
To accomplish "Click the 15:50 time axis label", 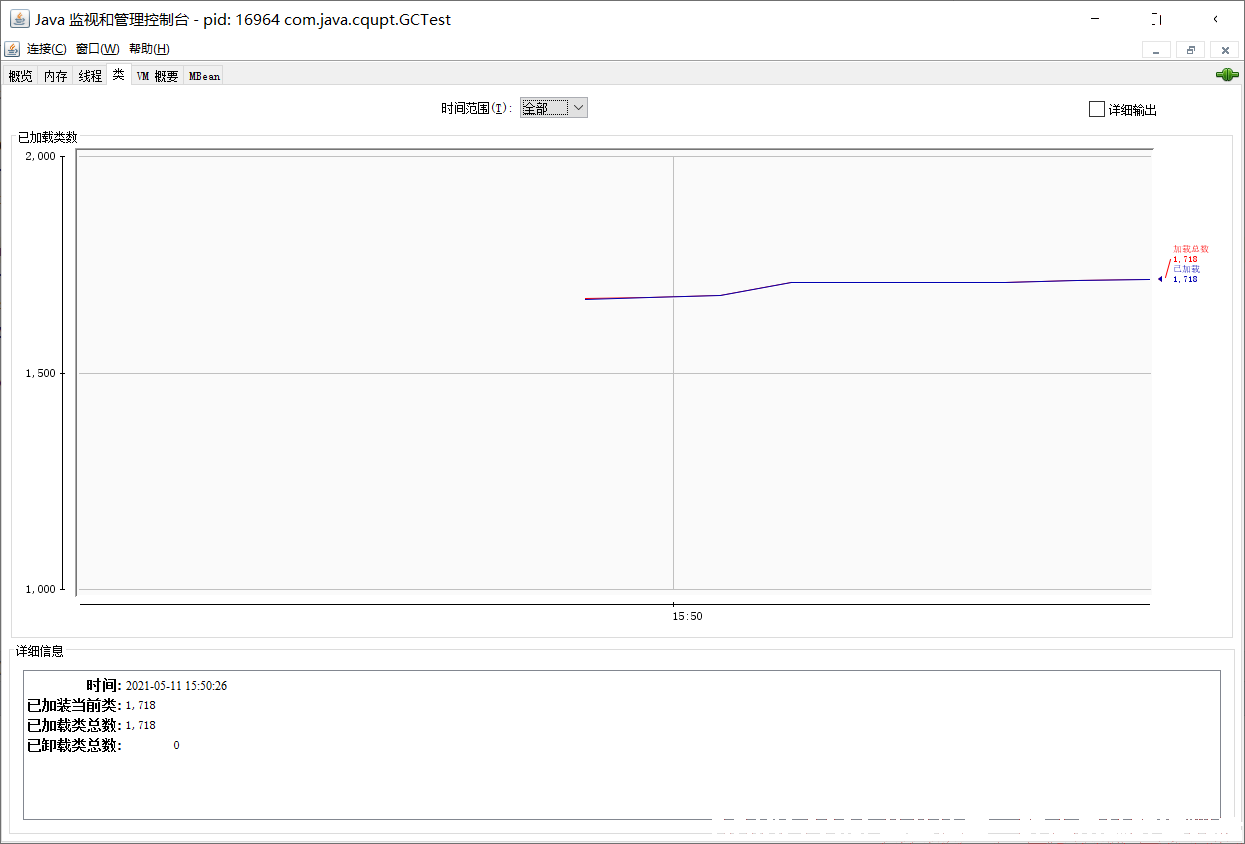I will coord(687,616).
